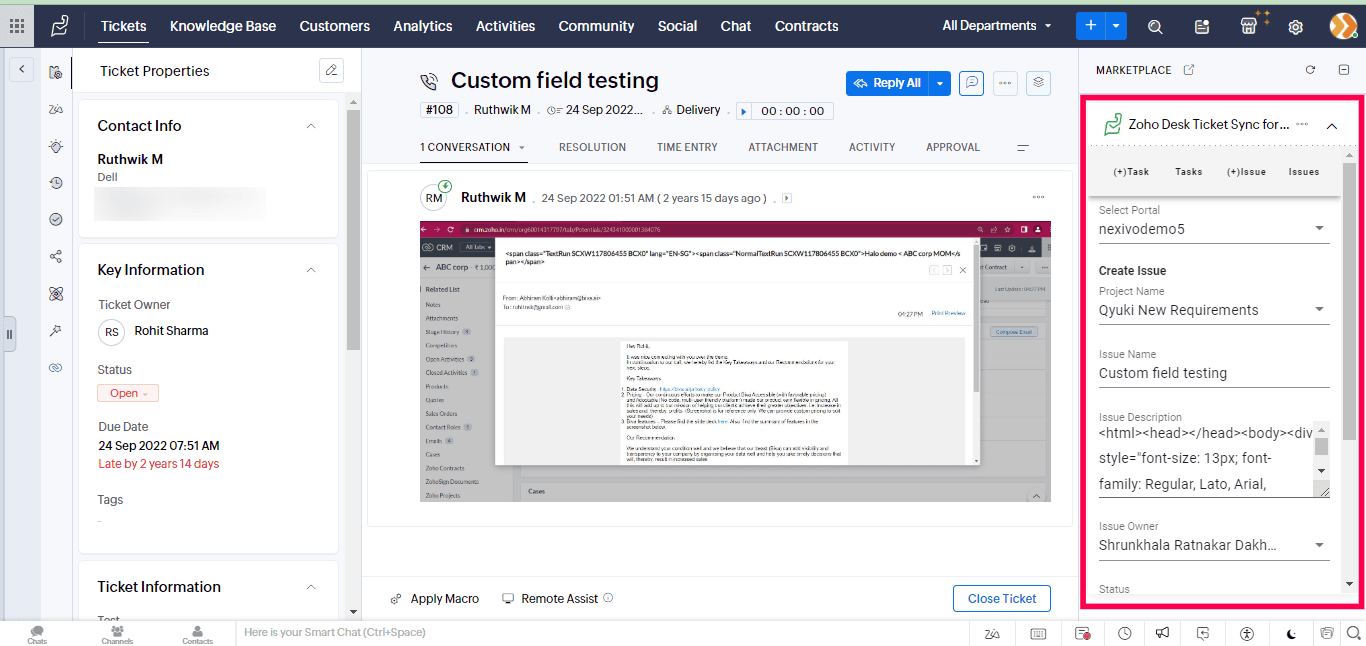Open the pin icon in side rail

[56, 330]
